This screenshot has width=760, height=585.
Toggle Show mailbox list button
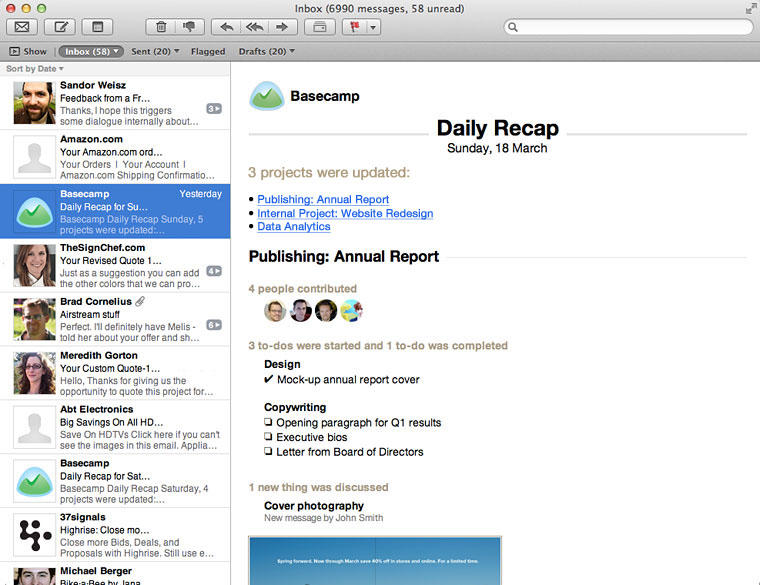coord(28,51)
